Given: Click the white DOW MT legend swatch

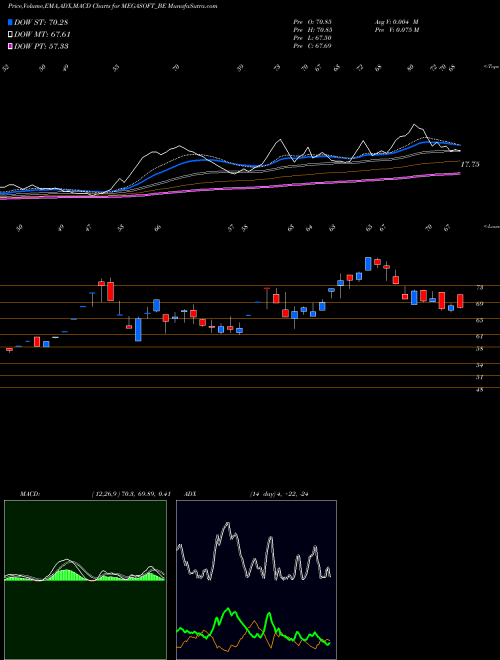Looking at the screenshot, I should click(x=10, y=34).
